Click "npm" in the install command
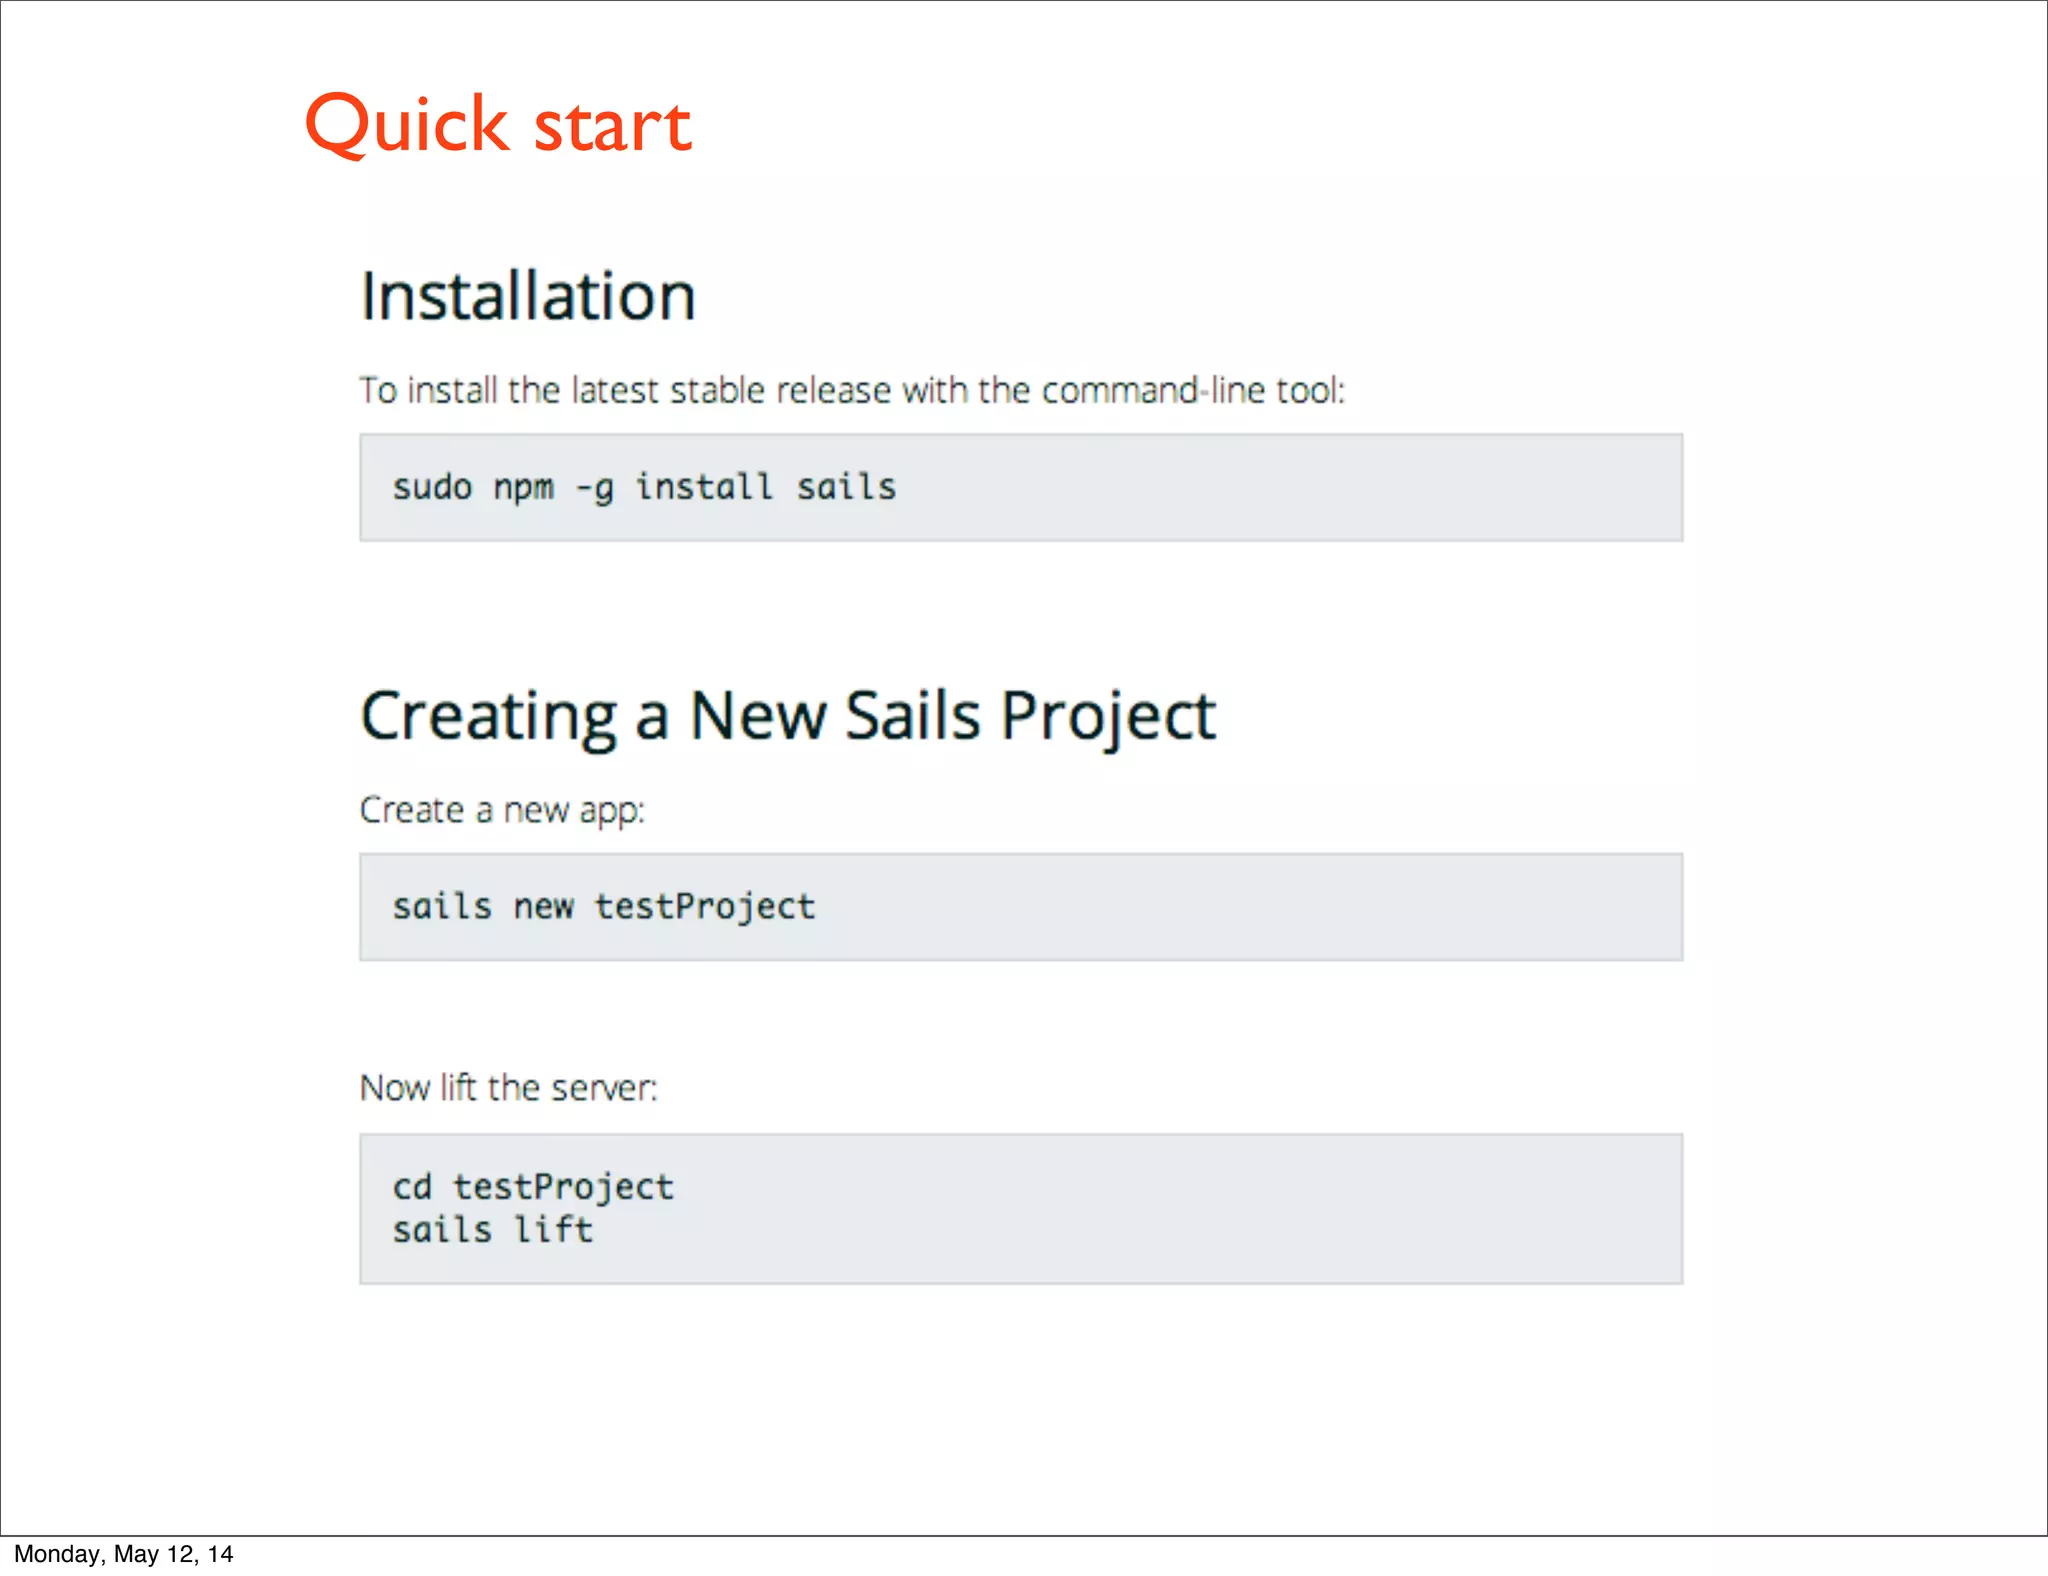 (523, 488)
